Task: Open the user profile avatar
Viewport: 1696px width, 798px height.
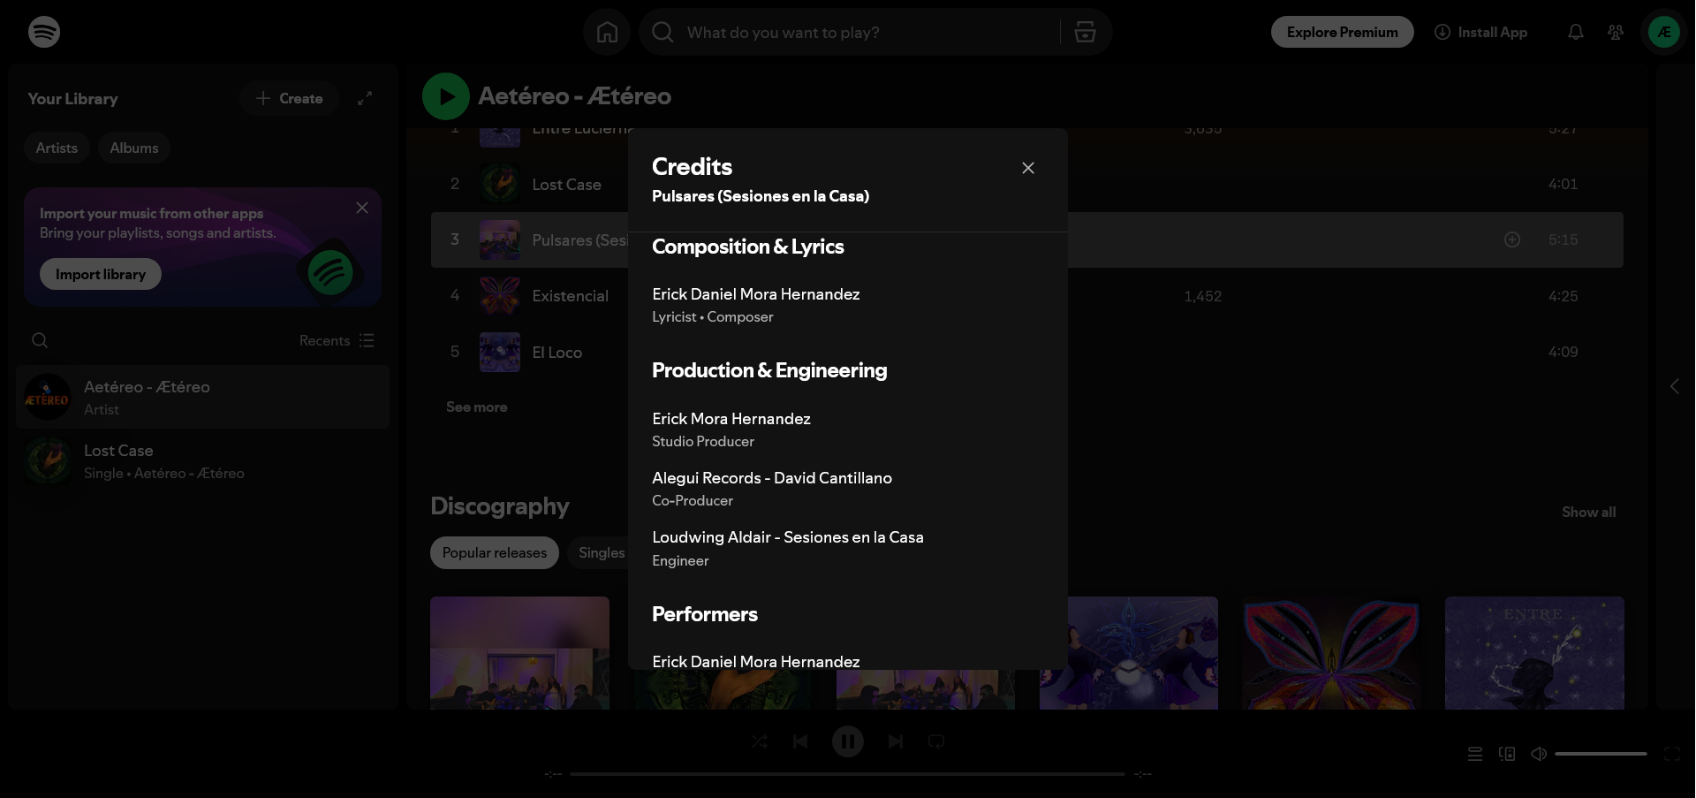Action: click(1663, 32)
